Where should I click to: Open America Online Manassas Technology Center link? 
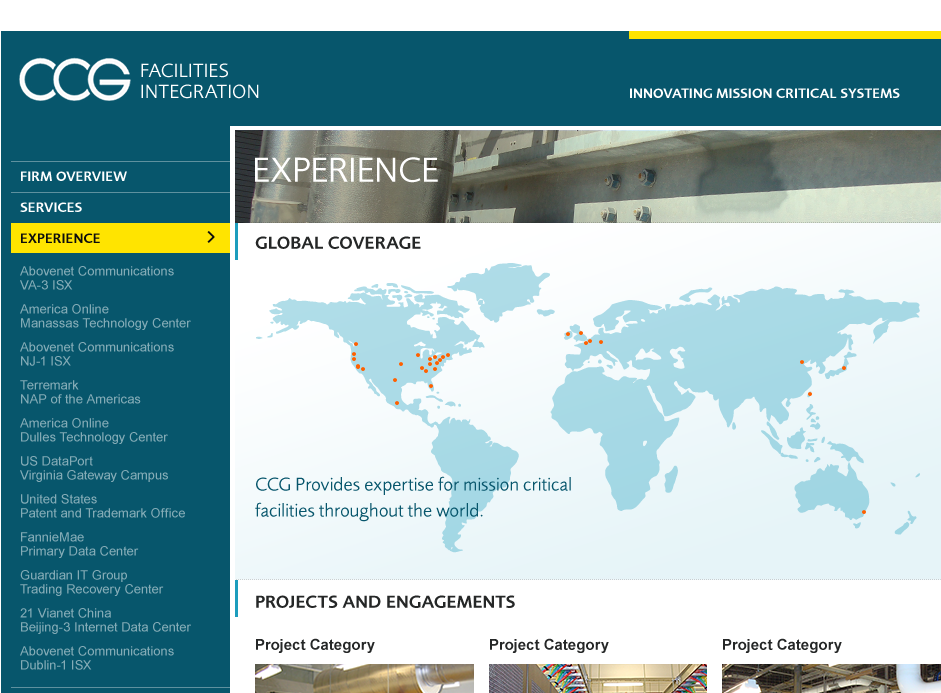pos(105,316)
